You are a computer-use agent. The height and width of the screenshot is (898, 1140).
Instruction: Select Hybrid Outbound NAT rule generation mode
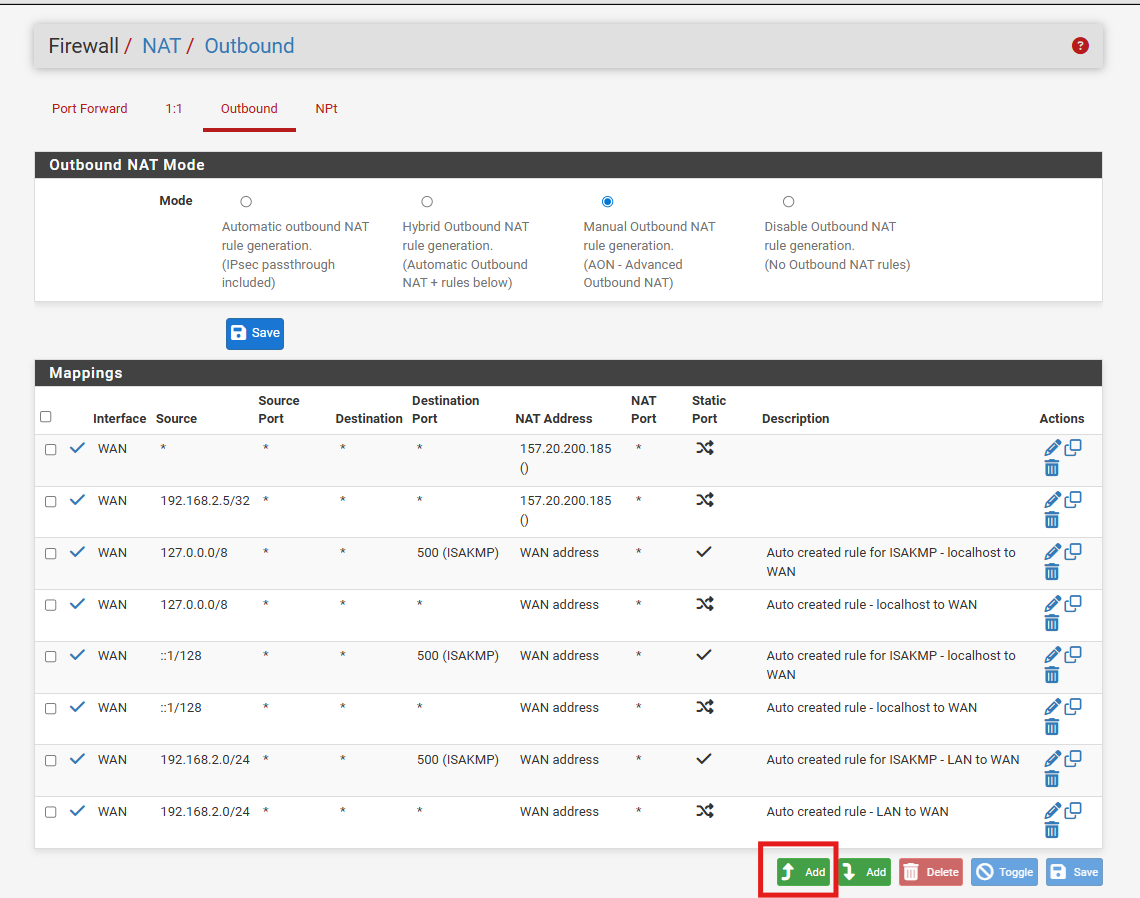(427, 202)
